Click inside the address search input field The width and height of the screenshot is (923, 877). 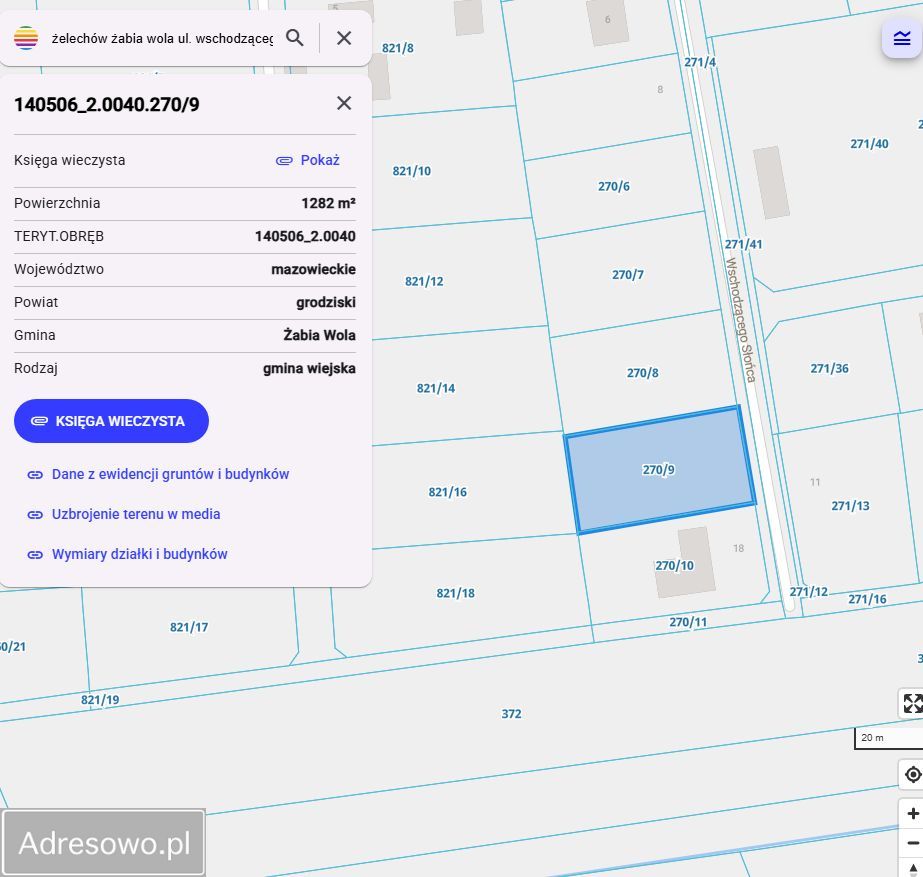coord(162,38)
